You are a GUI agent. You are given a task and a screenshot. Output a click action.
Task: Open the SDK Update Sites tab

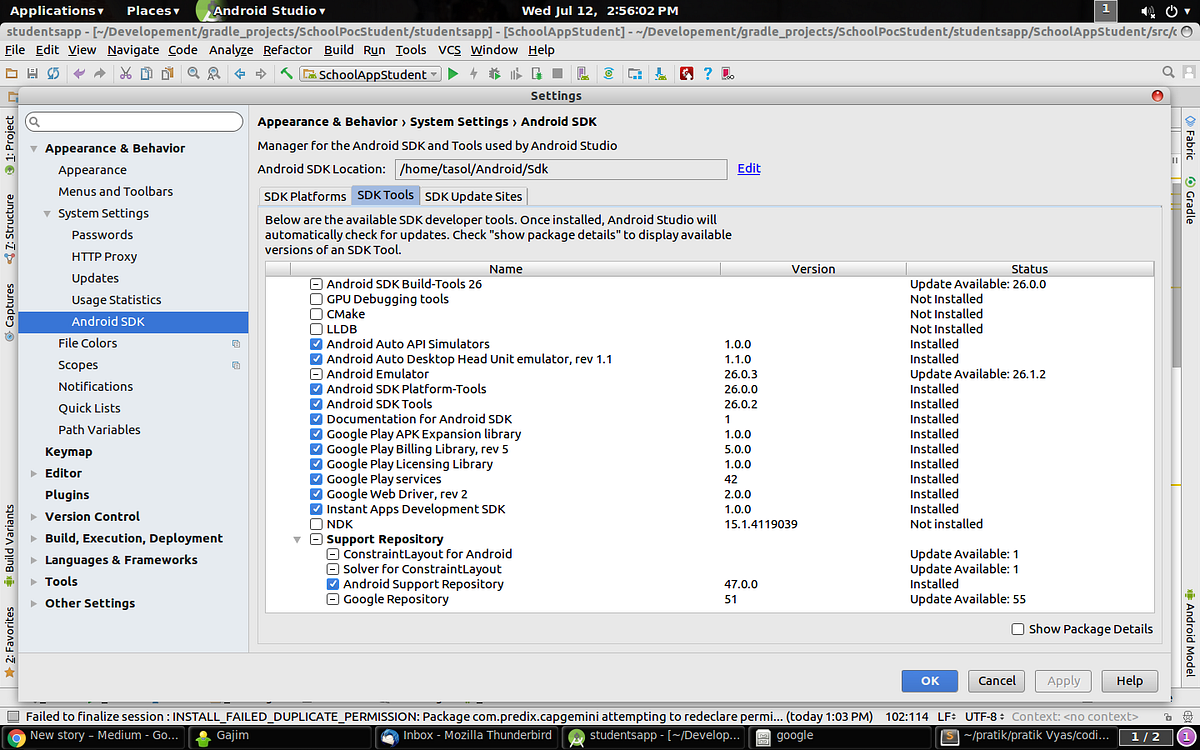[x=473, y=195]
